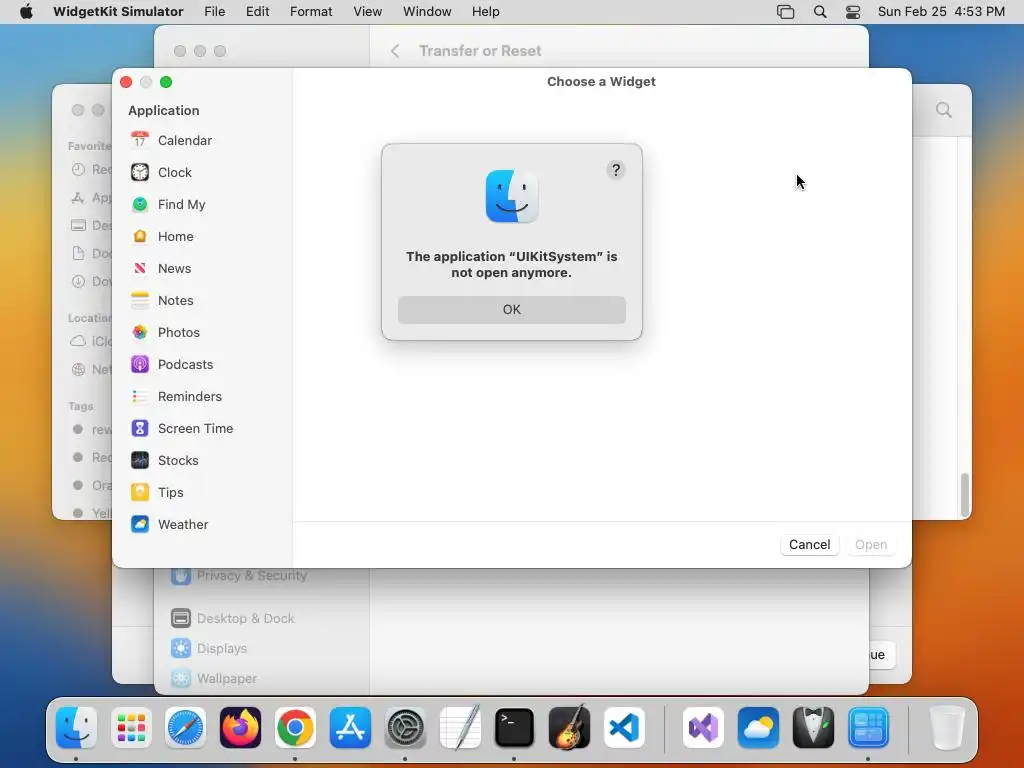Screen dimensions: 1024x768
Task: Open Control Center in menu bar
Action: coord(853,12)
